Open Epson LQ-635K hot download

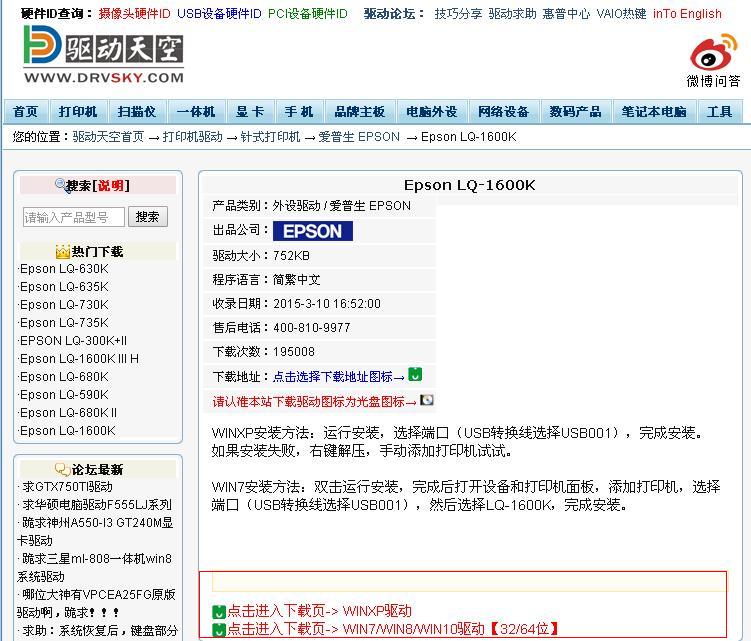click(x=64, y=287)
